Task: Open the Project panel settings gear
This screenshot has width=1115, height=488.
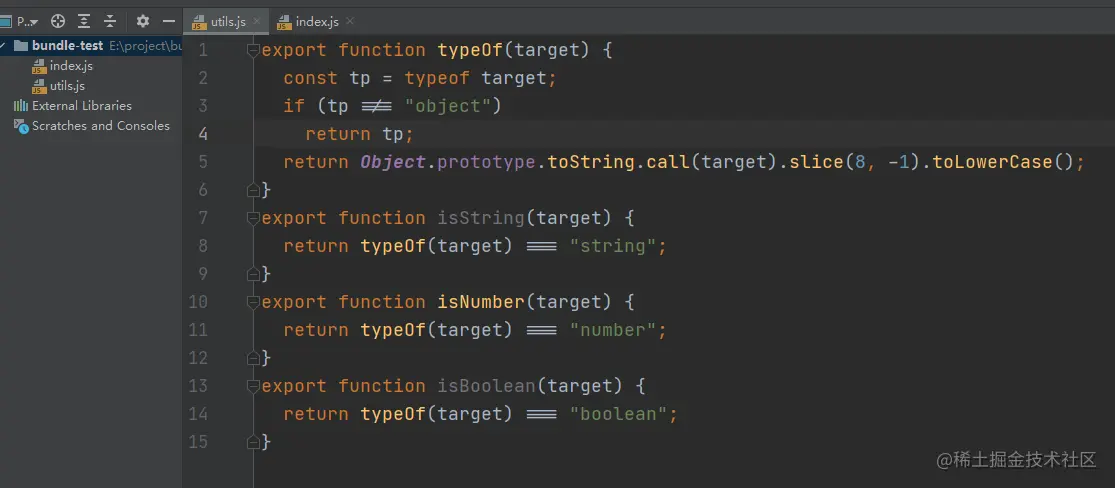Action: tap(143, 21)
